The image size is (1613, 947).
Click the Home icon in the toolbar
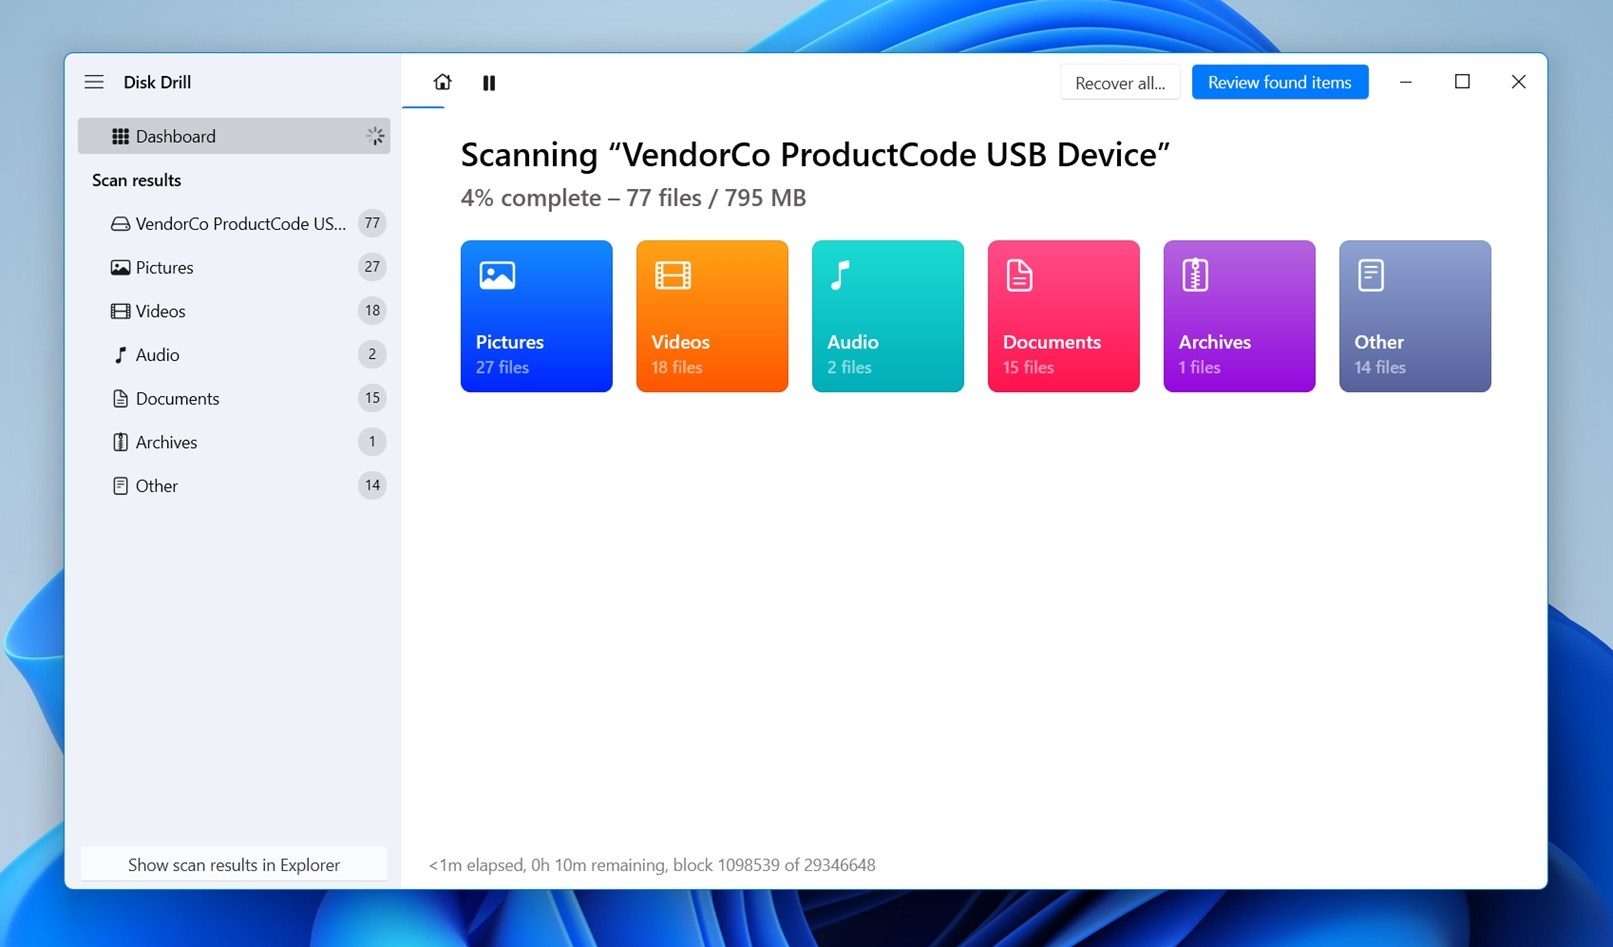(x=442, y=82)
